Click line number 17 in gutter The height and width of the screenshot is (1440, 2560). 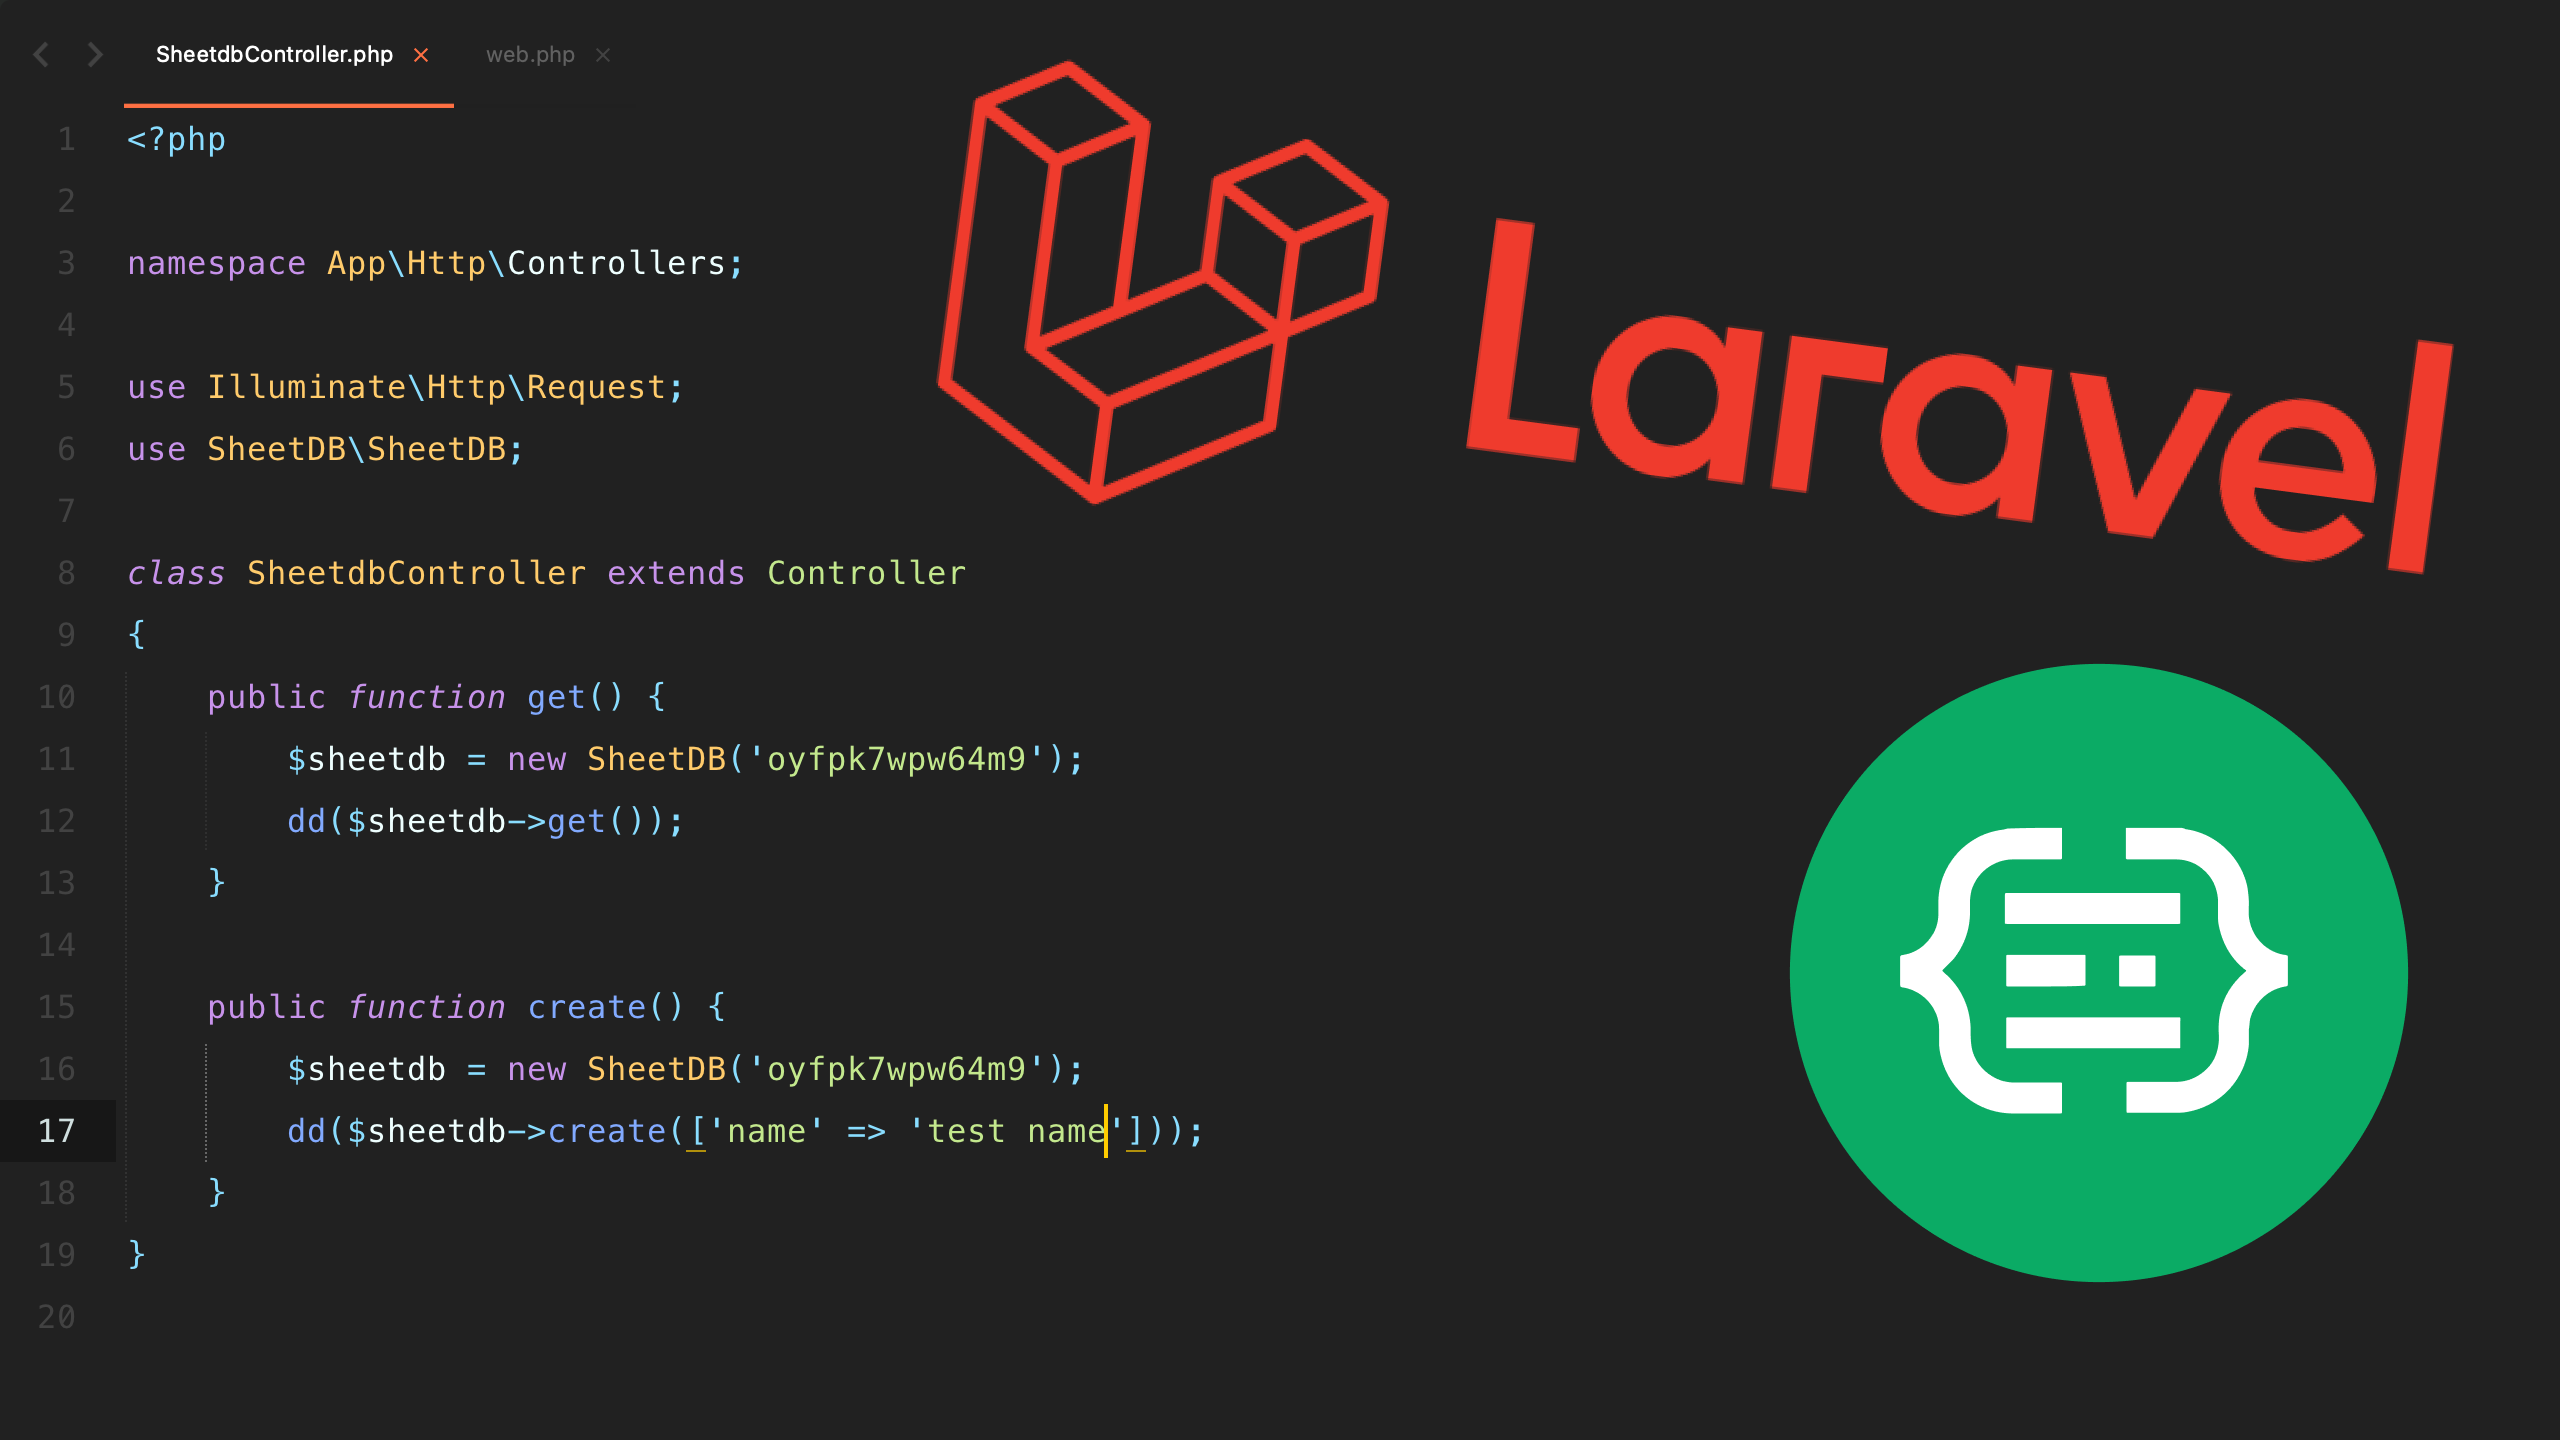(57, 1131)
